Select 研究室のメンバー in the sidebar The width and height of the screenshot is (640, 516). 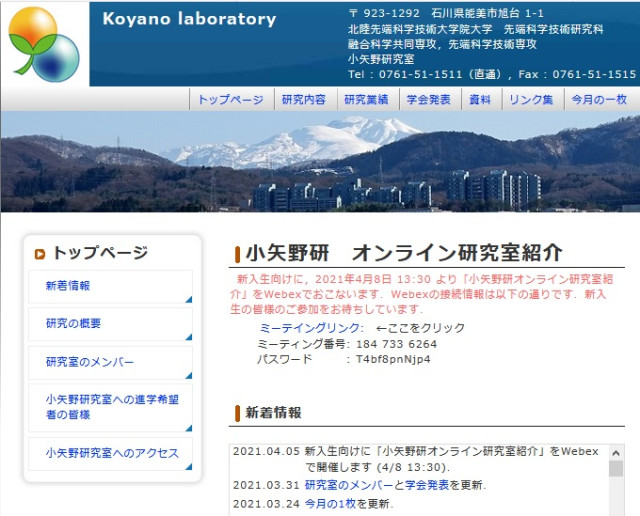point(89,362)
